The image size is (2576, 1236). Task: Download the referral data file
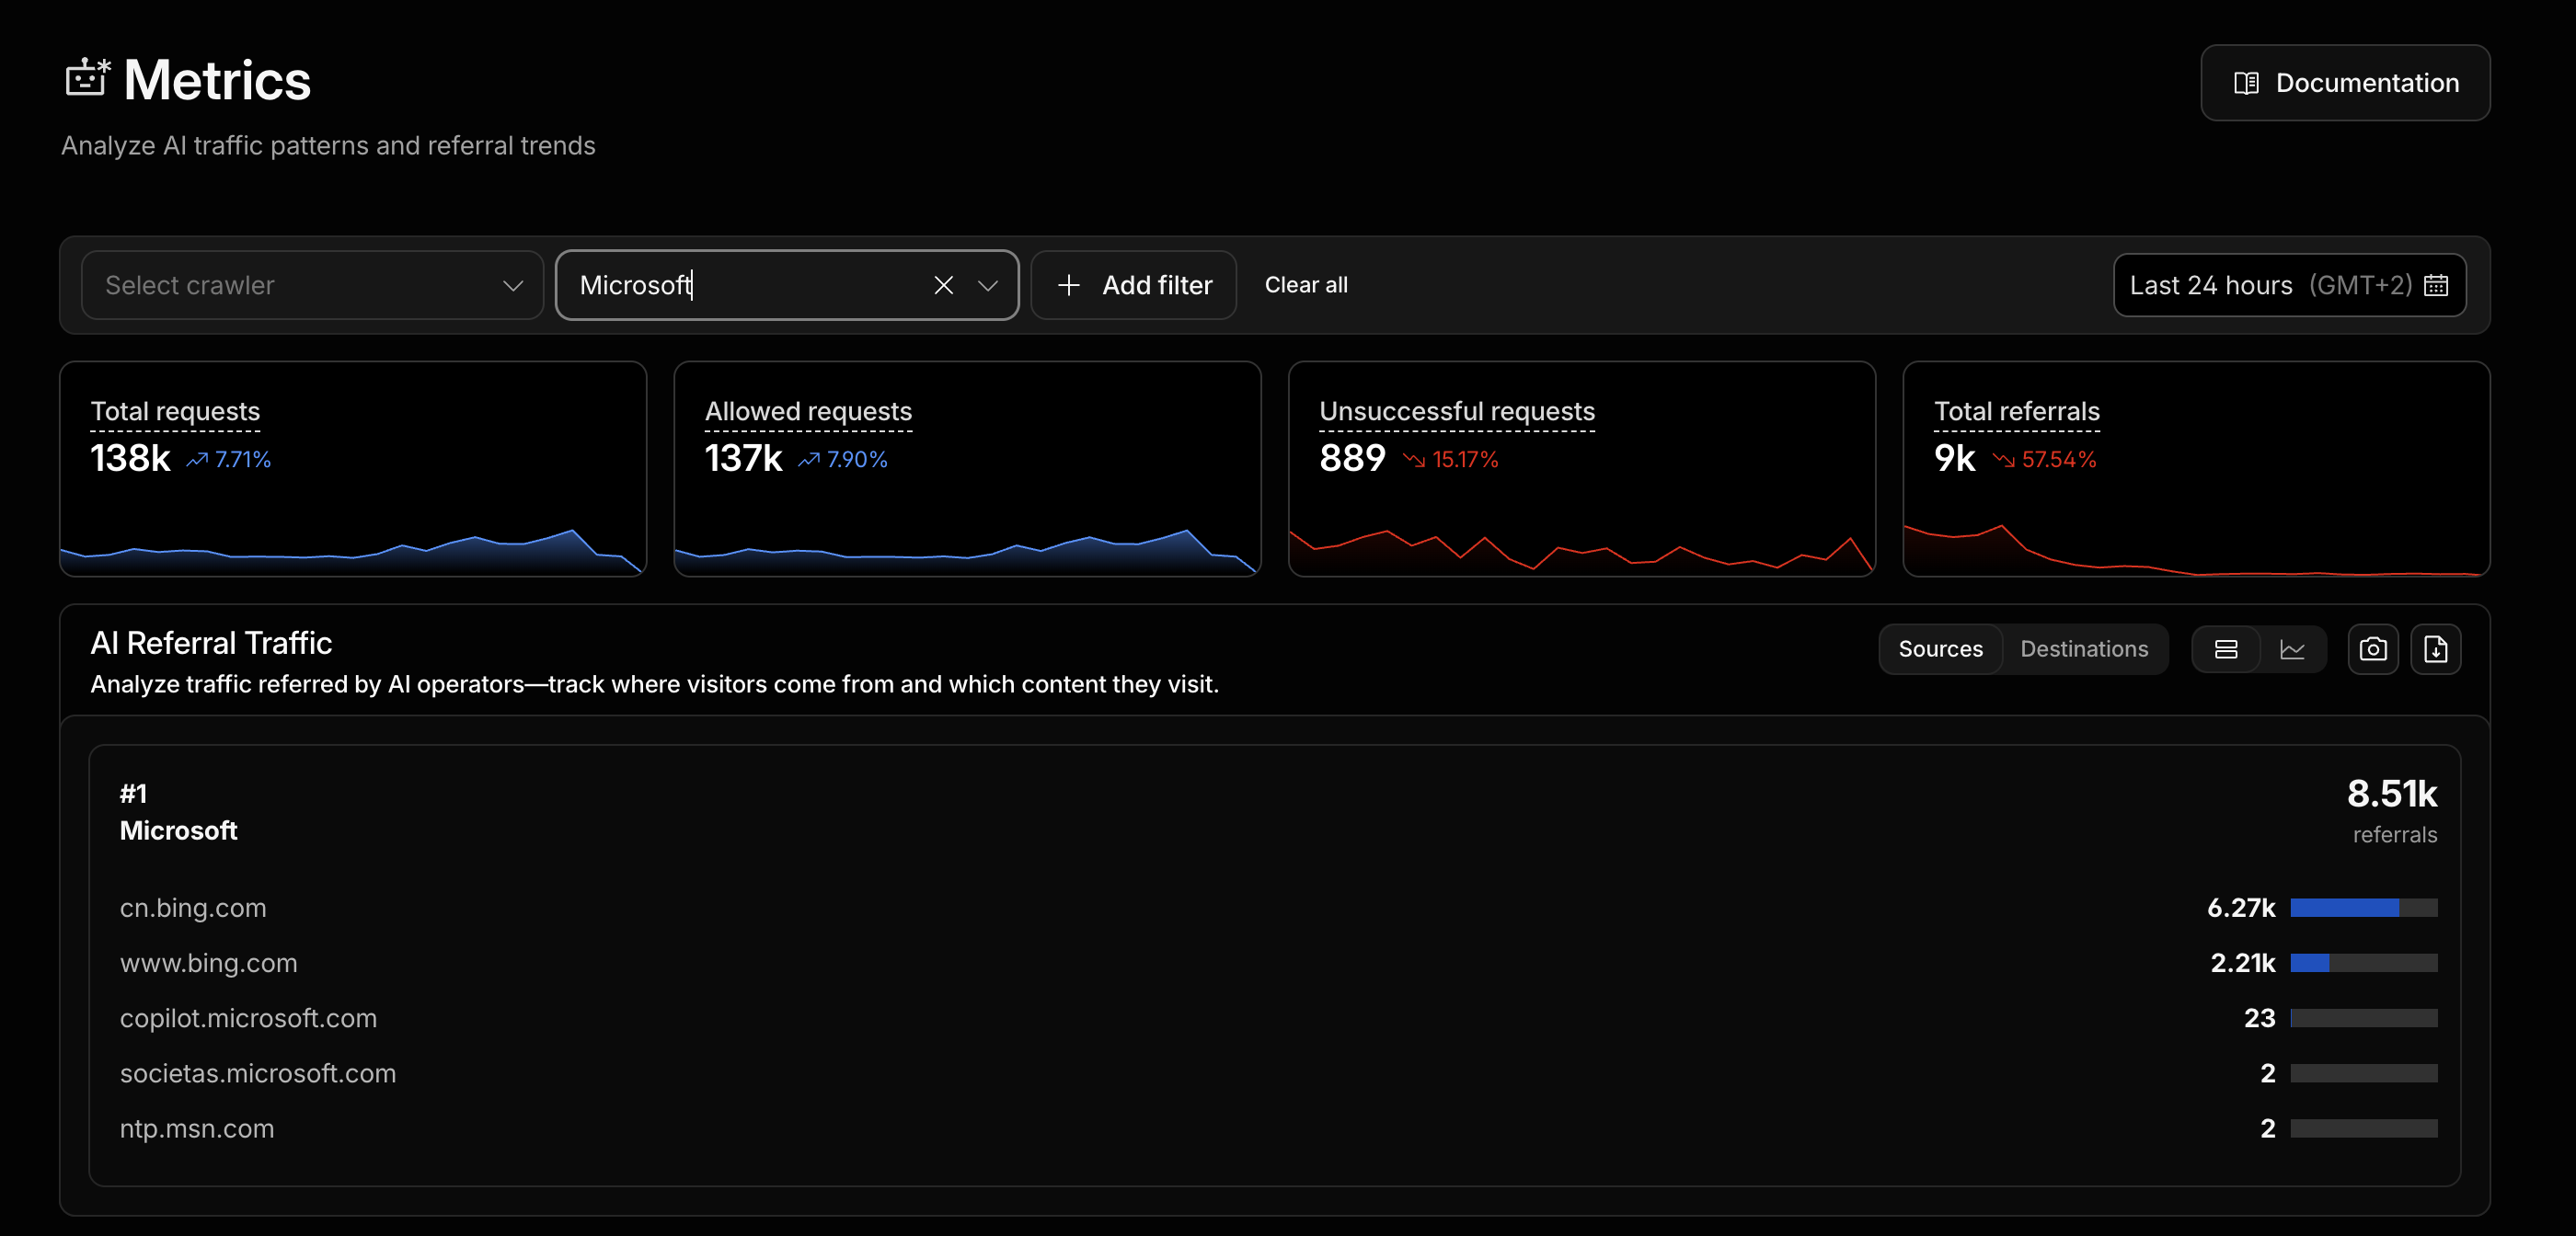pyautogui.click(x=2435, y=649)
